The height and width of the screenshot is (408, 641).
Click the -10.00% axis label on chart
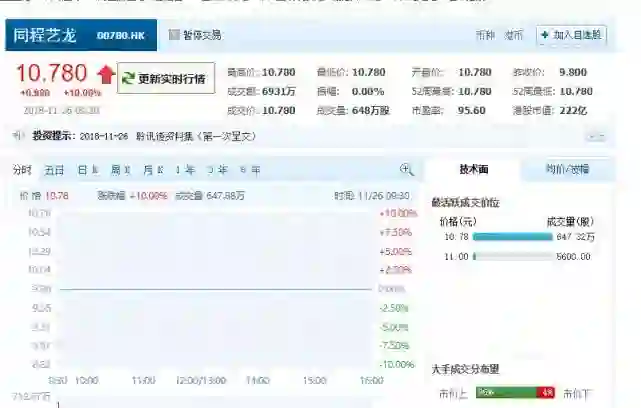click(x=397, y=364)
